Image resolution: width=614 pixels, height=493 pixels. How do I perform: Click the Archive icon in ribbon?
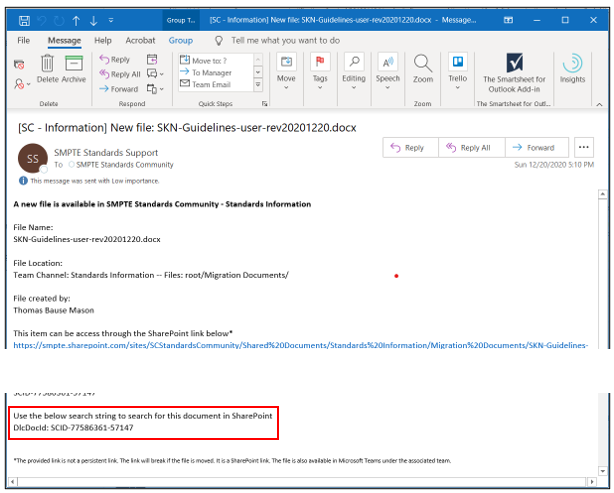(x=74, y=64)
